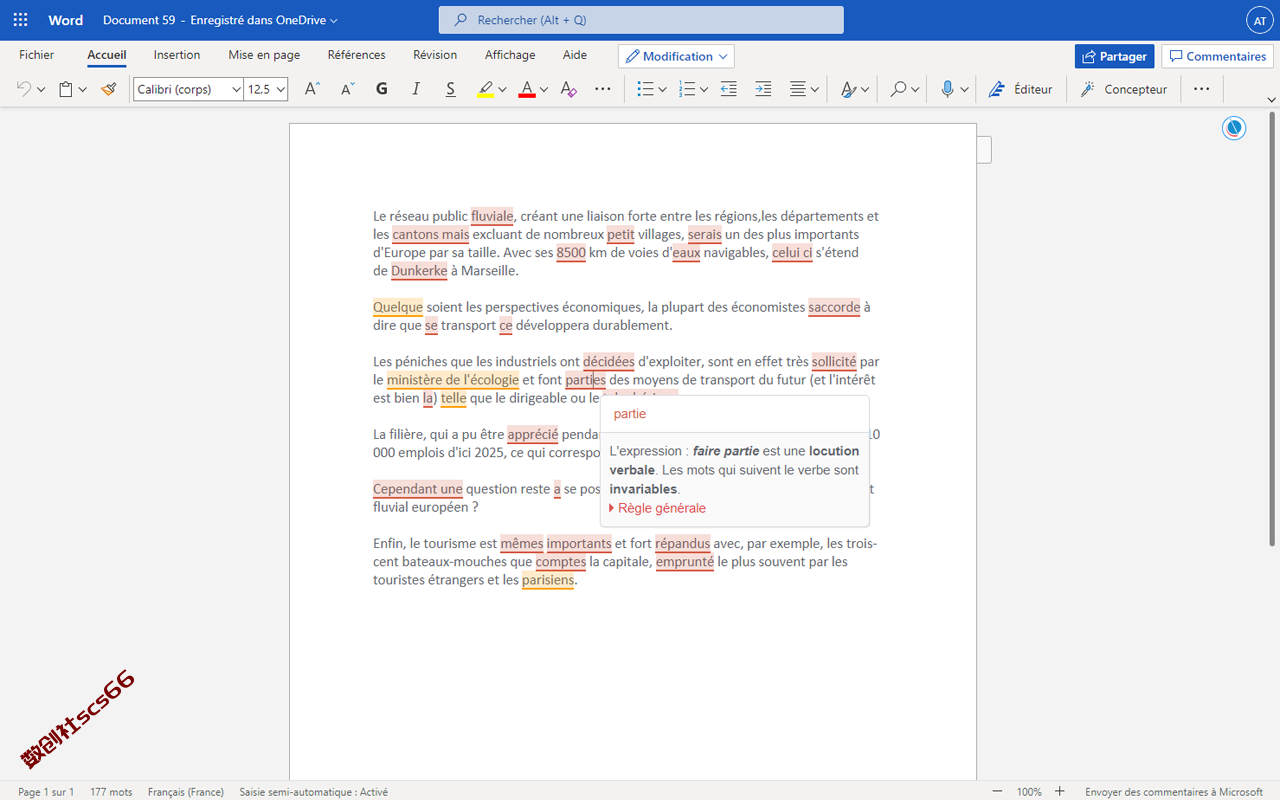The image size is (1280, 800).
Task: Expand the ribbon display chevron
Action: click(1271, 100)
